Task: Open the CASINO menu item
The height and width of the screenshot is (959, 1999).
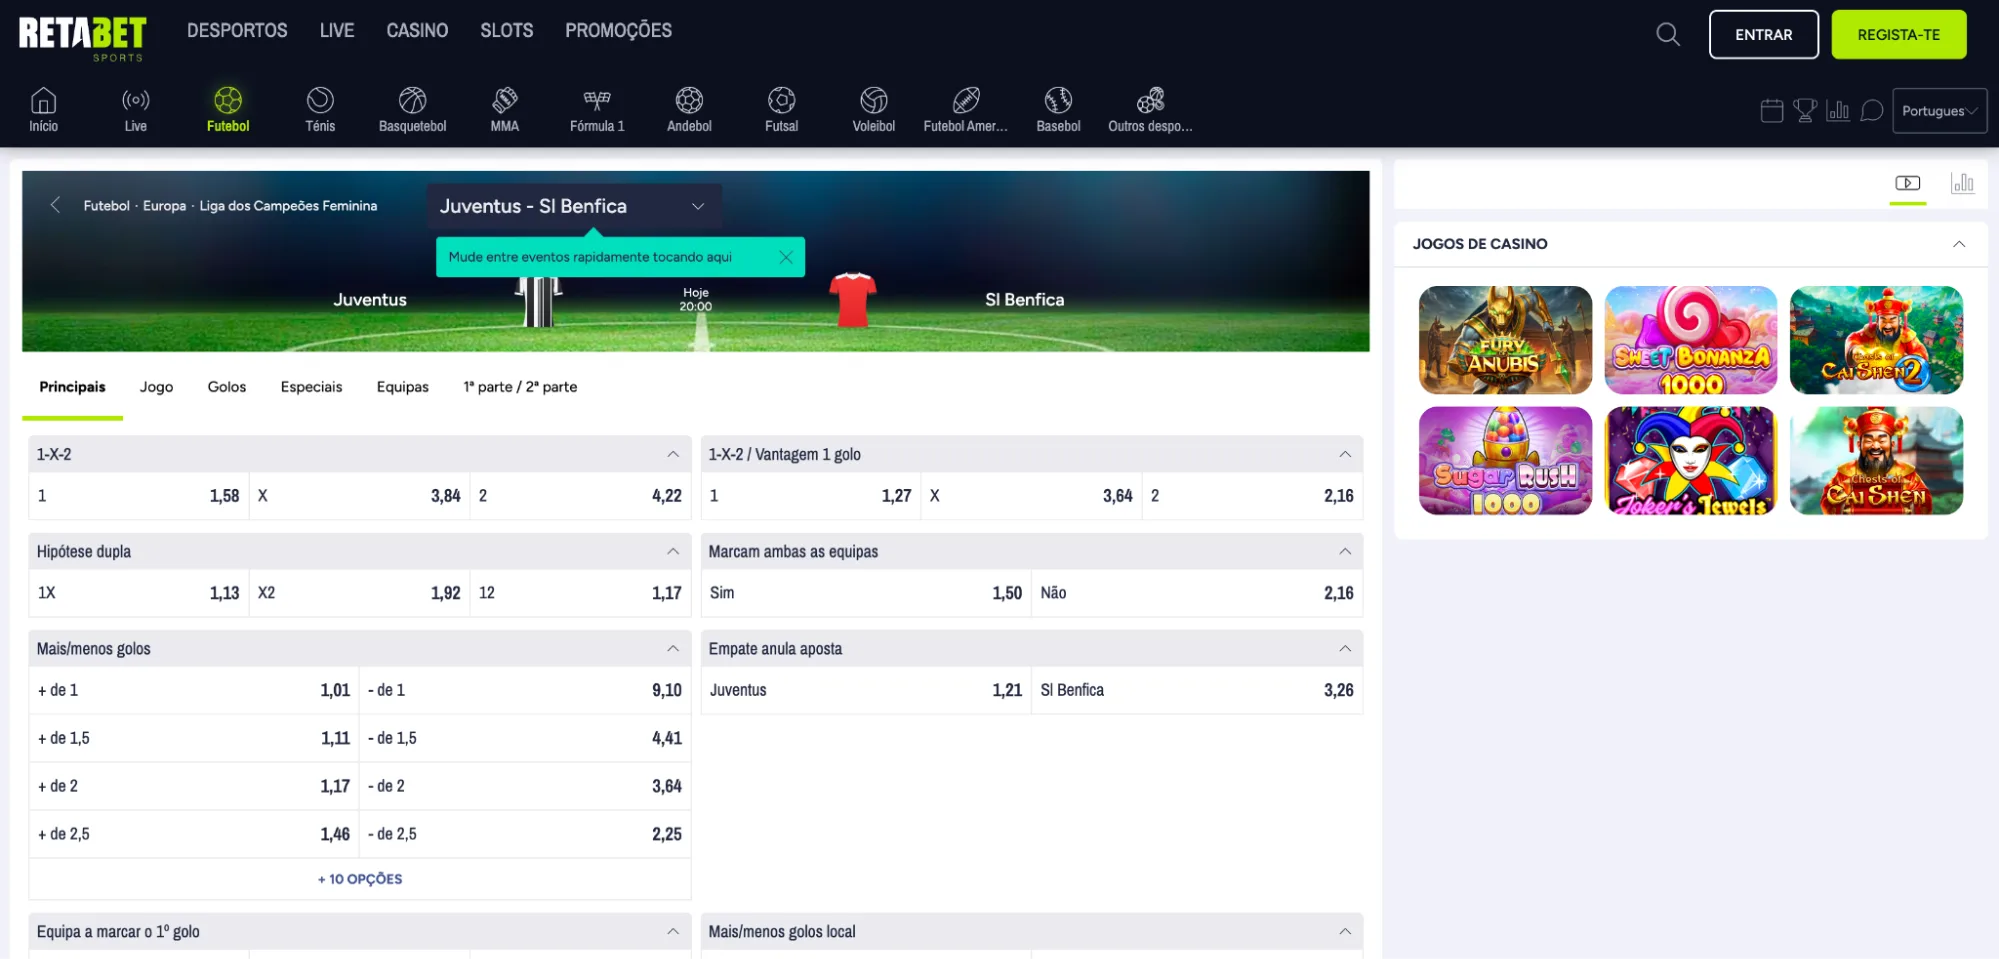Action: [x=417, y=30]
